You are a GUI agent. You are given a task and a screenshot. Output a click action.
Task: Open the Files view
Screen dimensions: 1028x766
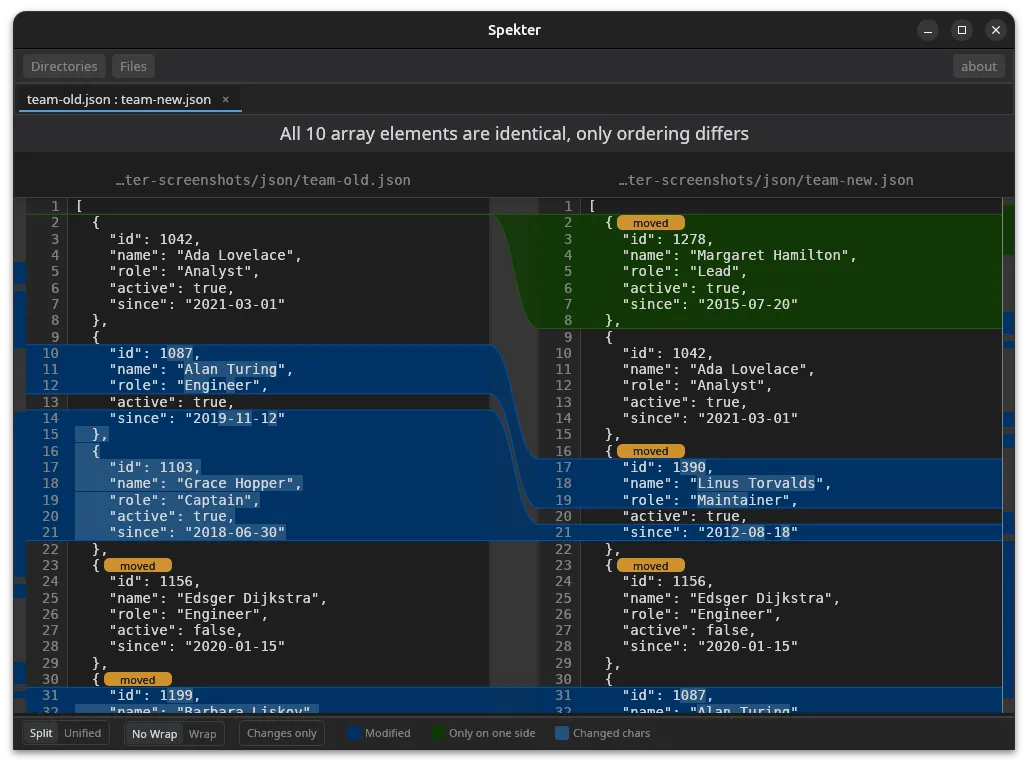click(x=133, y=66)
